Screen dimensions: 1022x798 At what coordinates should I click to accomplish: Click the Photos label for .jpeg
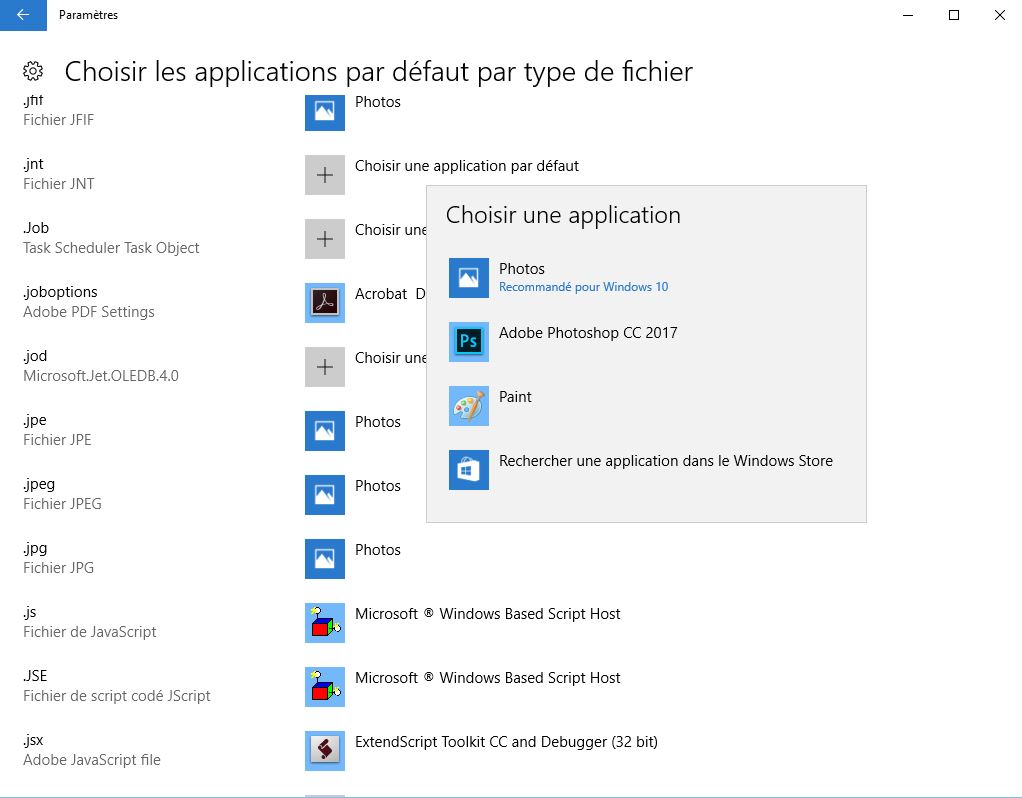point(377,486)
